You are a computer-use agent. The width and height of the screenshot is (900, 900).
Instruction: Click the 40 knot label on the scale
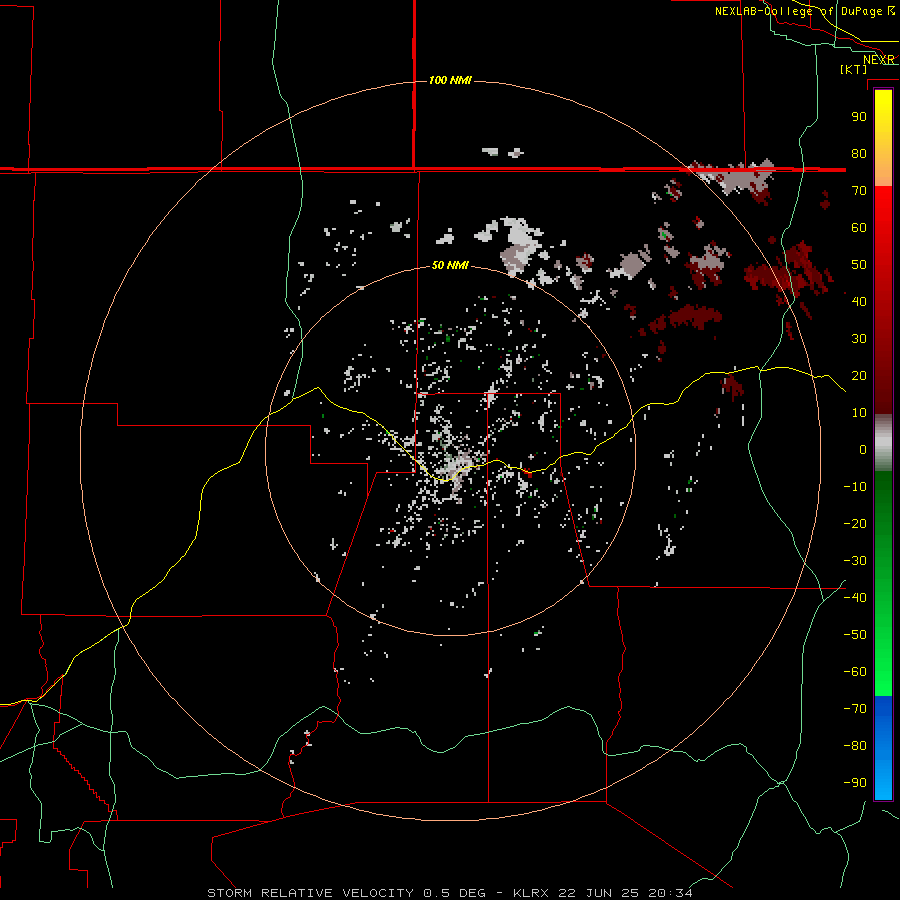coord(859,301)
